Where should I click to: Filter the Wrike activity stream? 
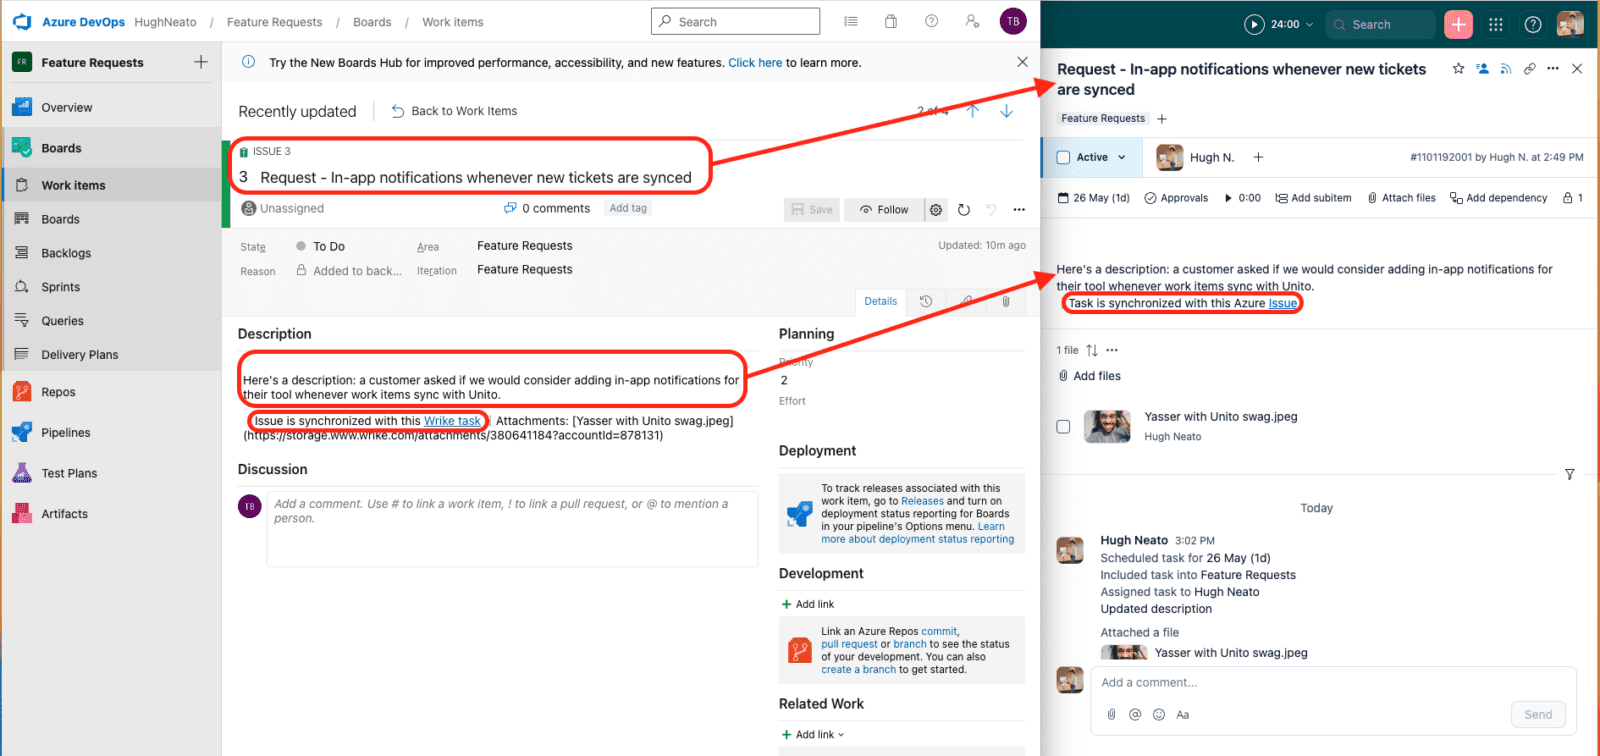pos(1569,474)
